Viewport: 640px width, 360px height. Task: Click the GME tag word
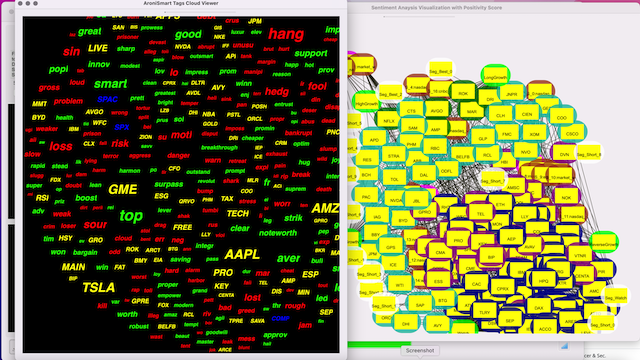pyautogui.click(x=122, y=189)
